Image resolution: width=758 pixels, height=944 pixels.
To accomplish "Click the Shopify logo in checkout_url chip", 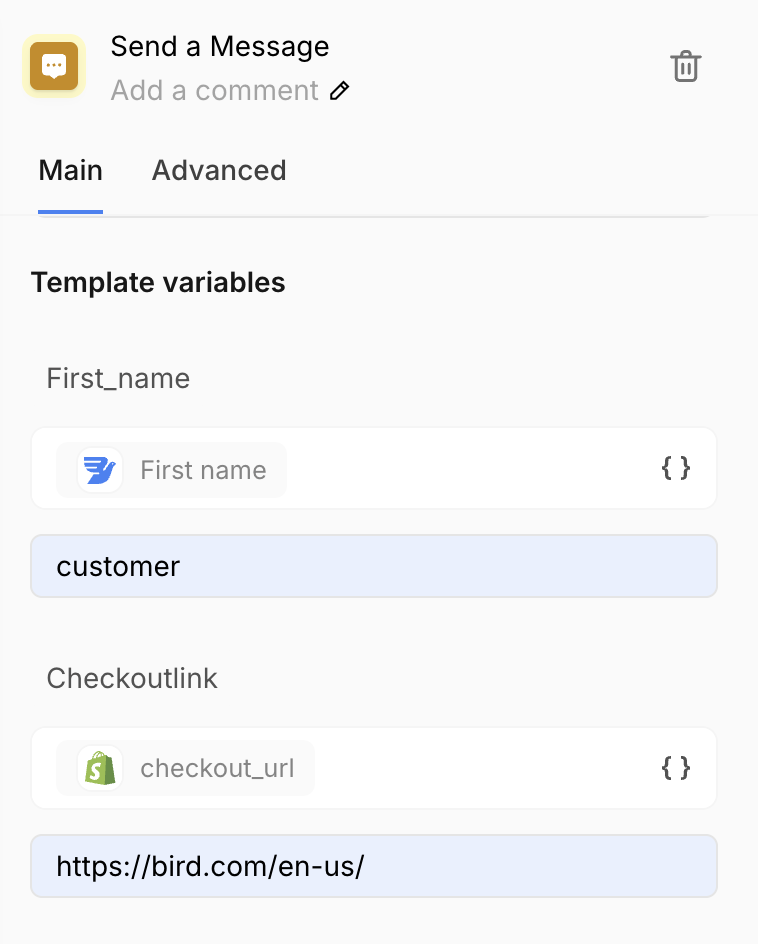I will point(100,768).
